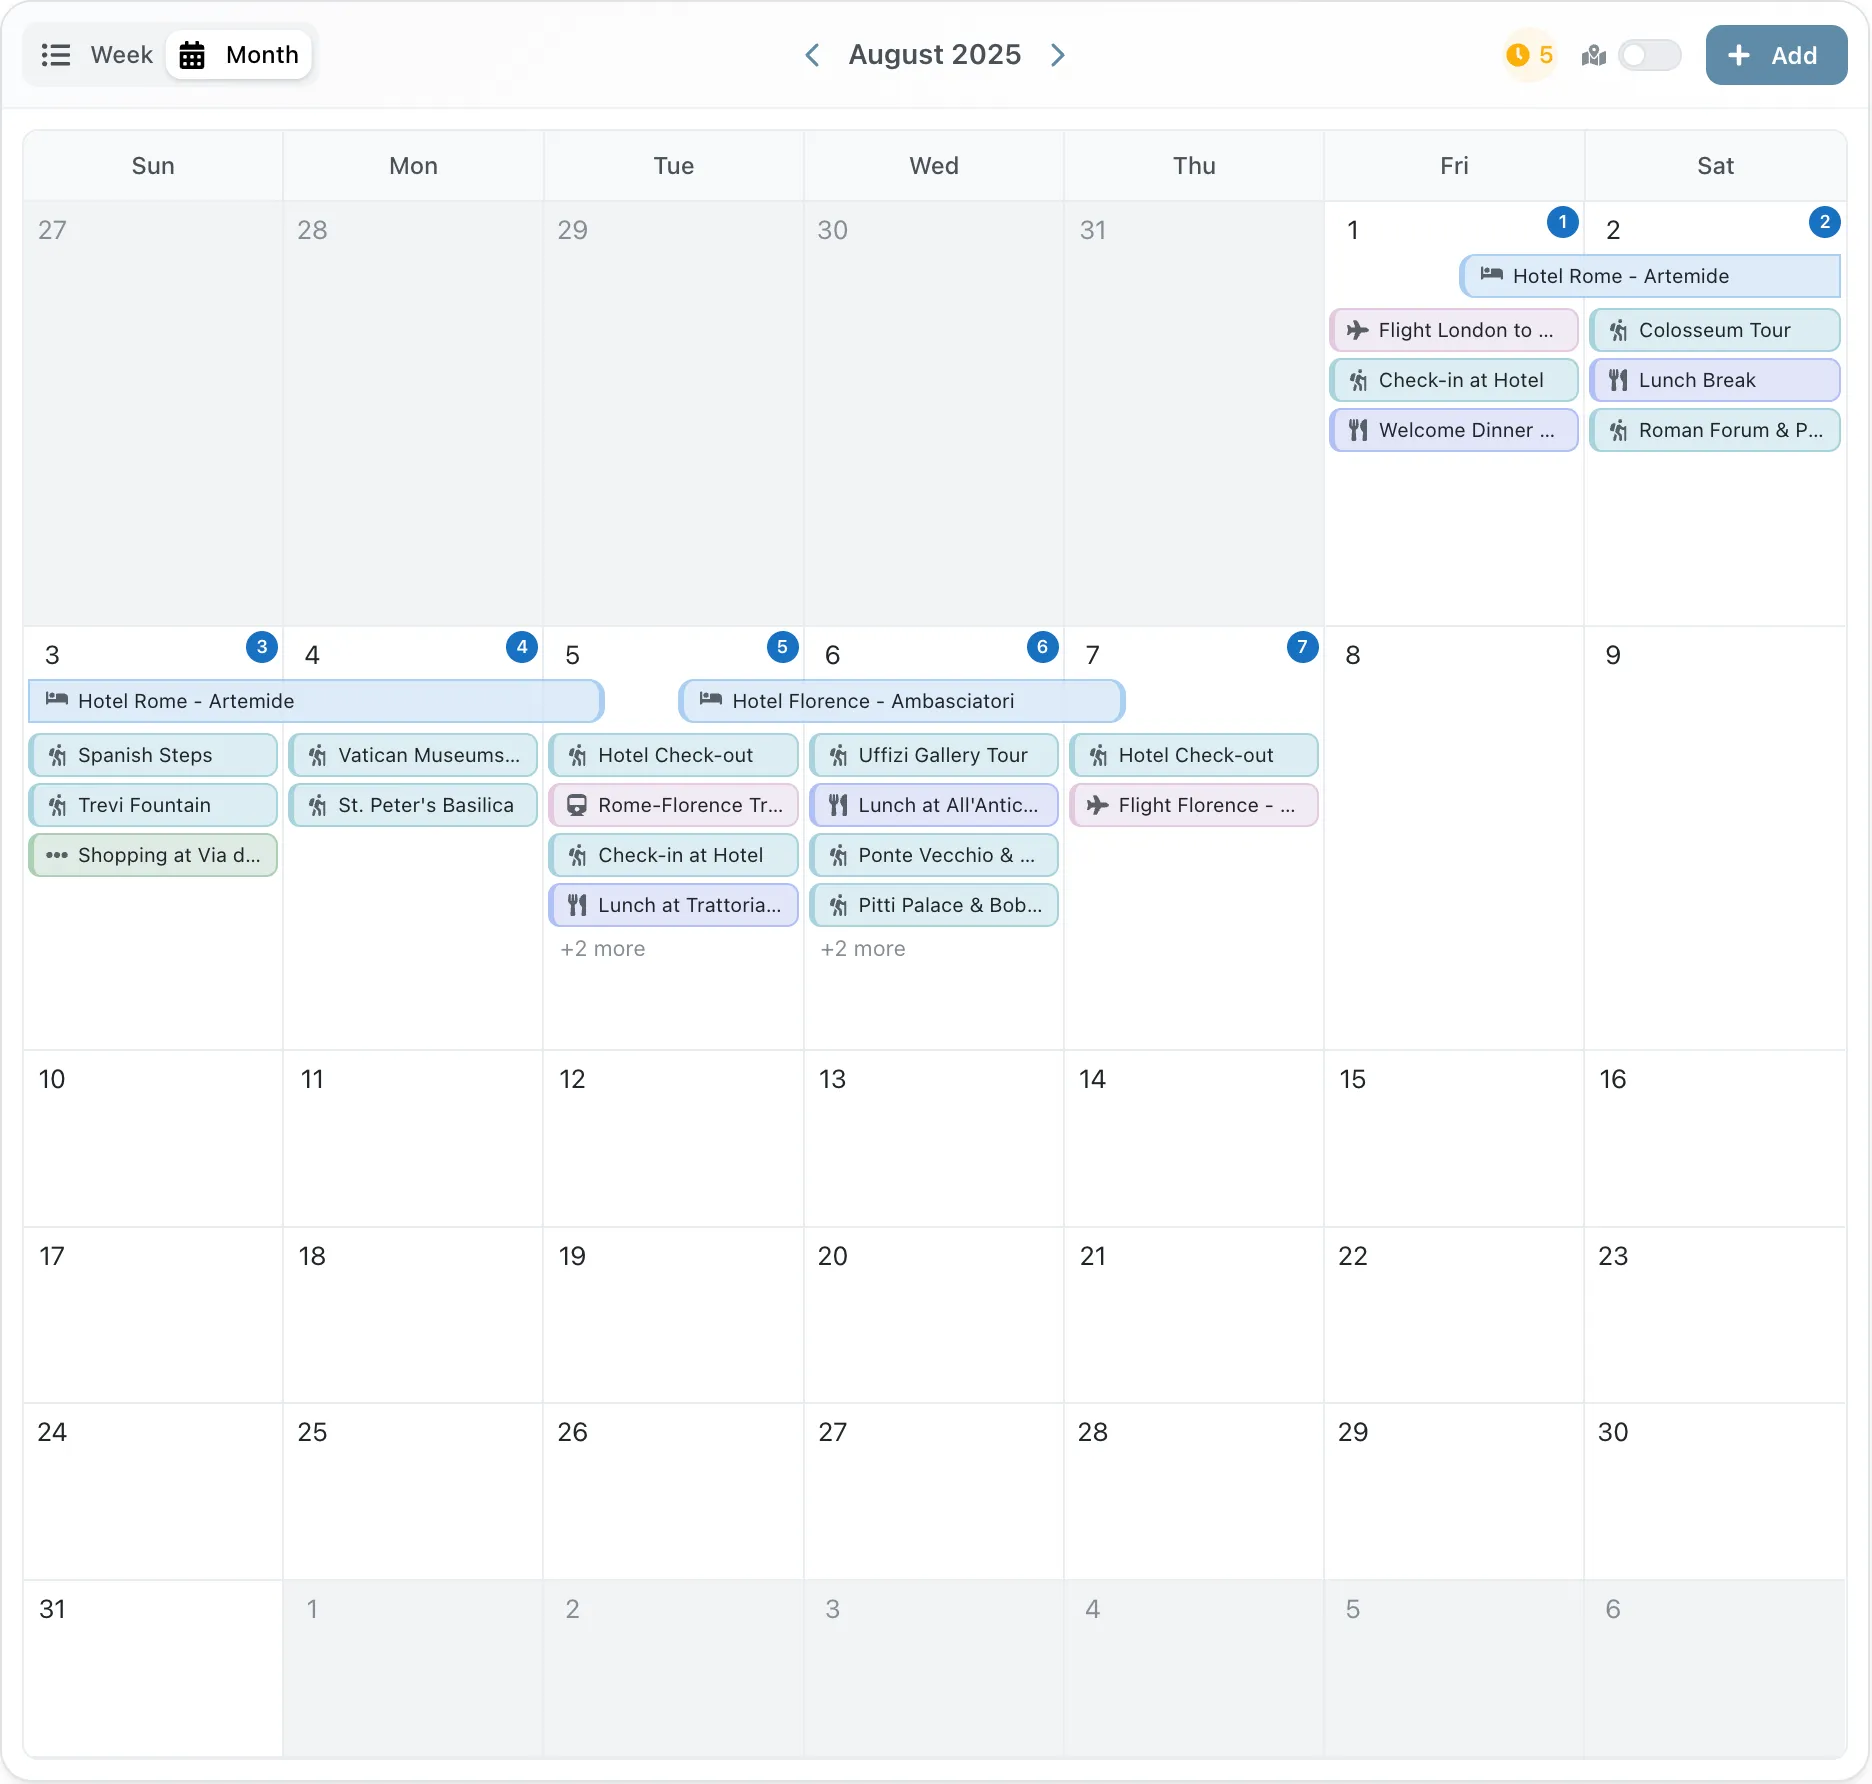
Task: Select the Month view tab
Action: 240,55
